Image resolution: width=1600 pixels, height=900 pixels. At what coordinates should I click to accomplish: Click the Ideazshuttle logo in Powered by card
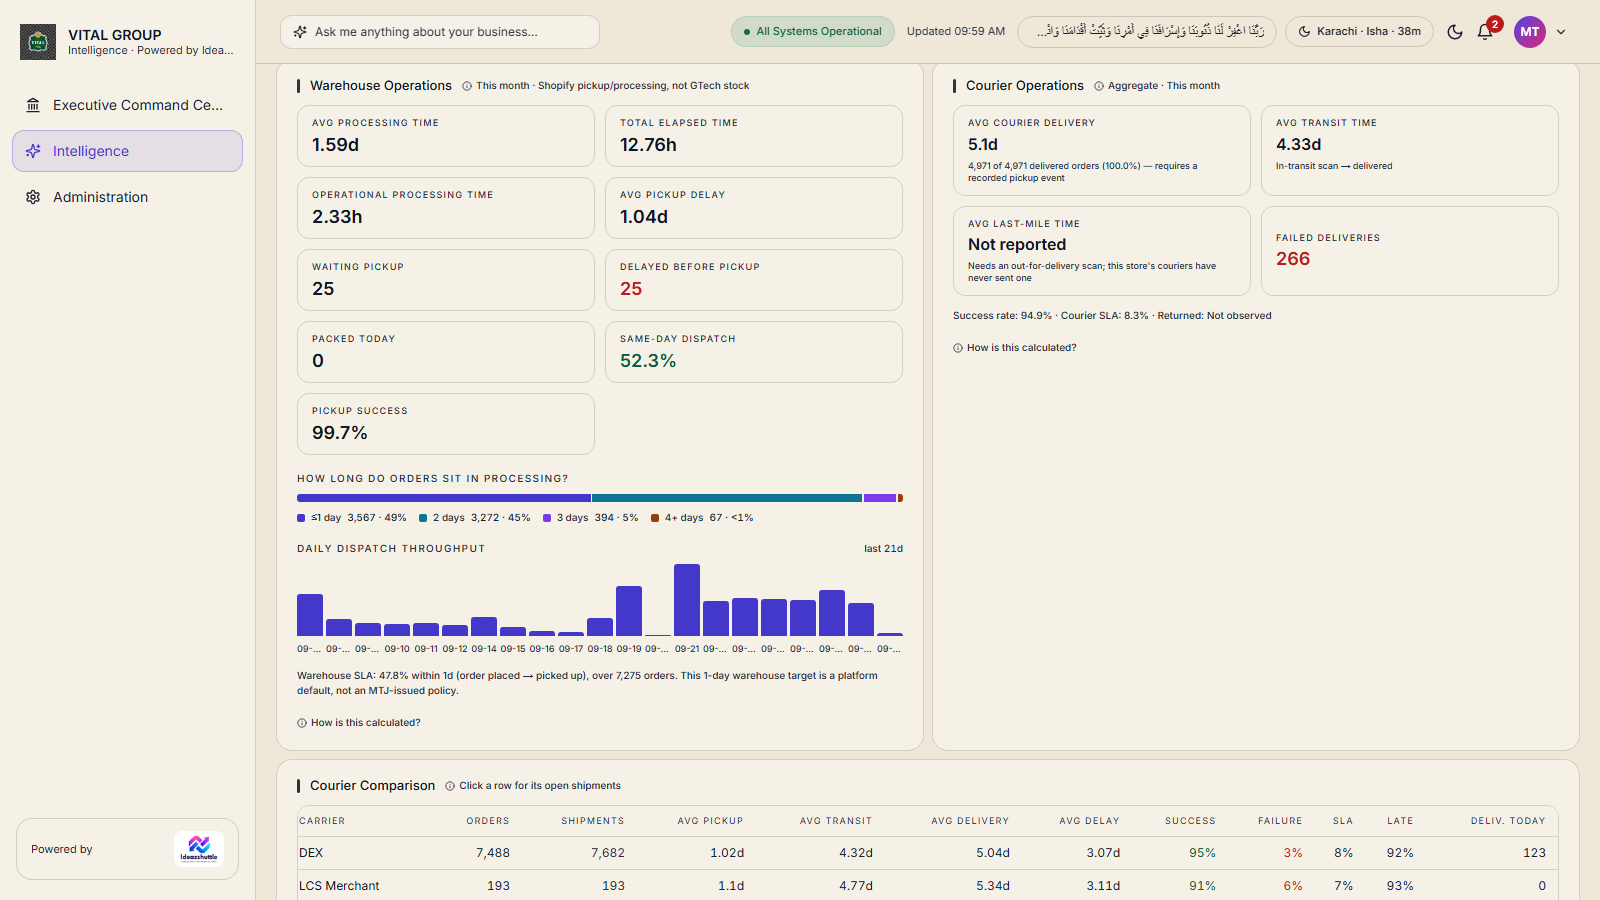point(199,849)
